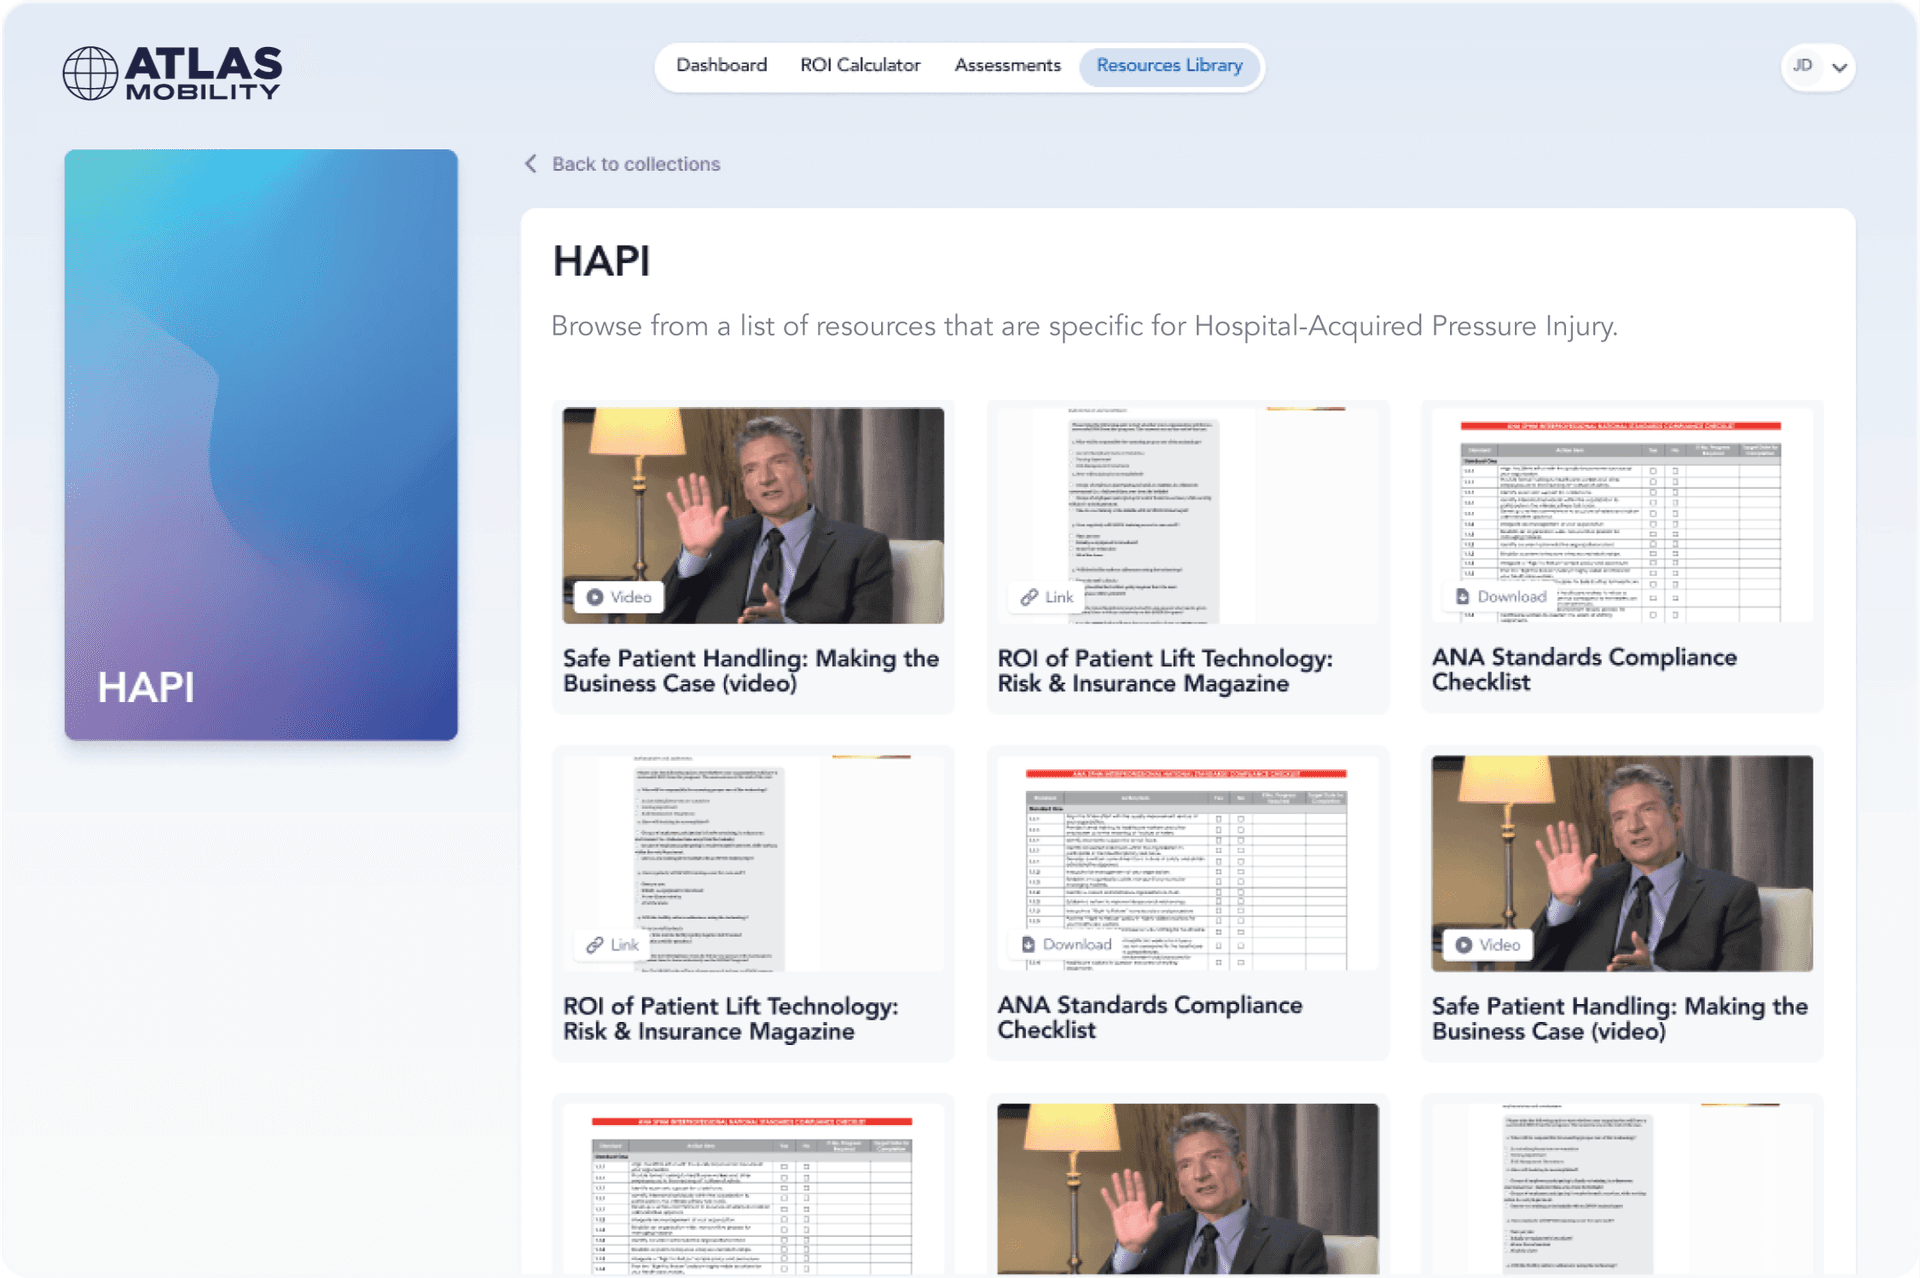Click Link badge on second-row ROI card

(x=612, y=945)
